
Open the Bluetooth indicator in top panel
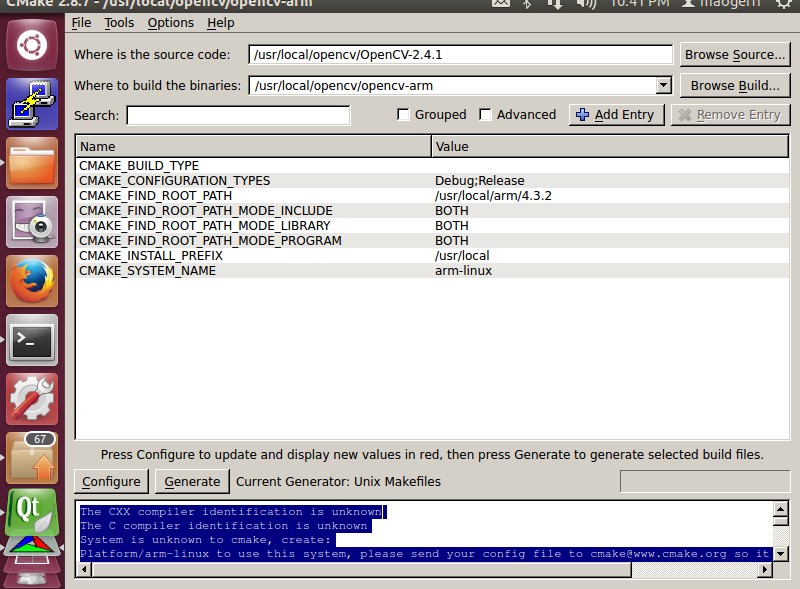click(x=527, y=4)
